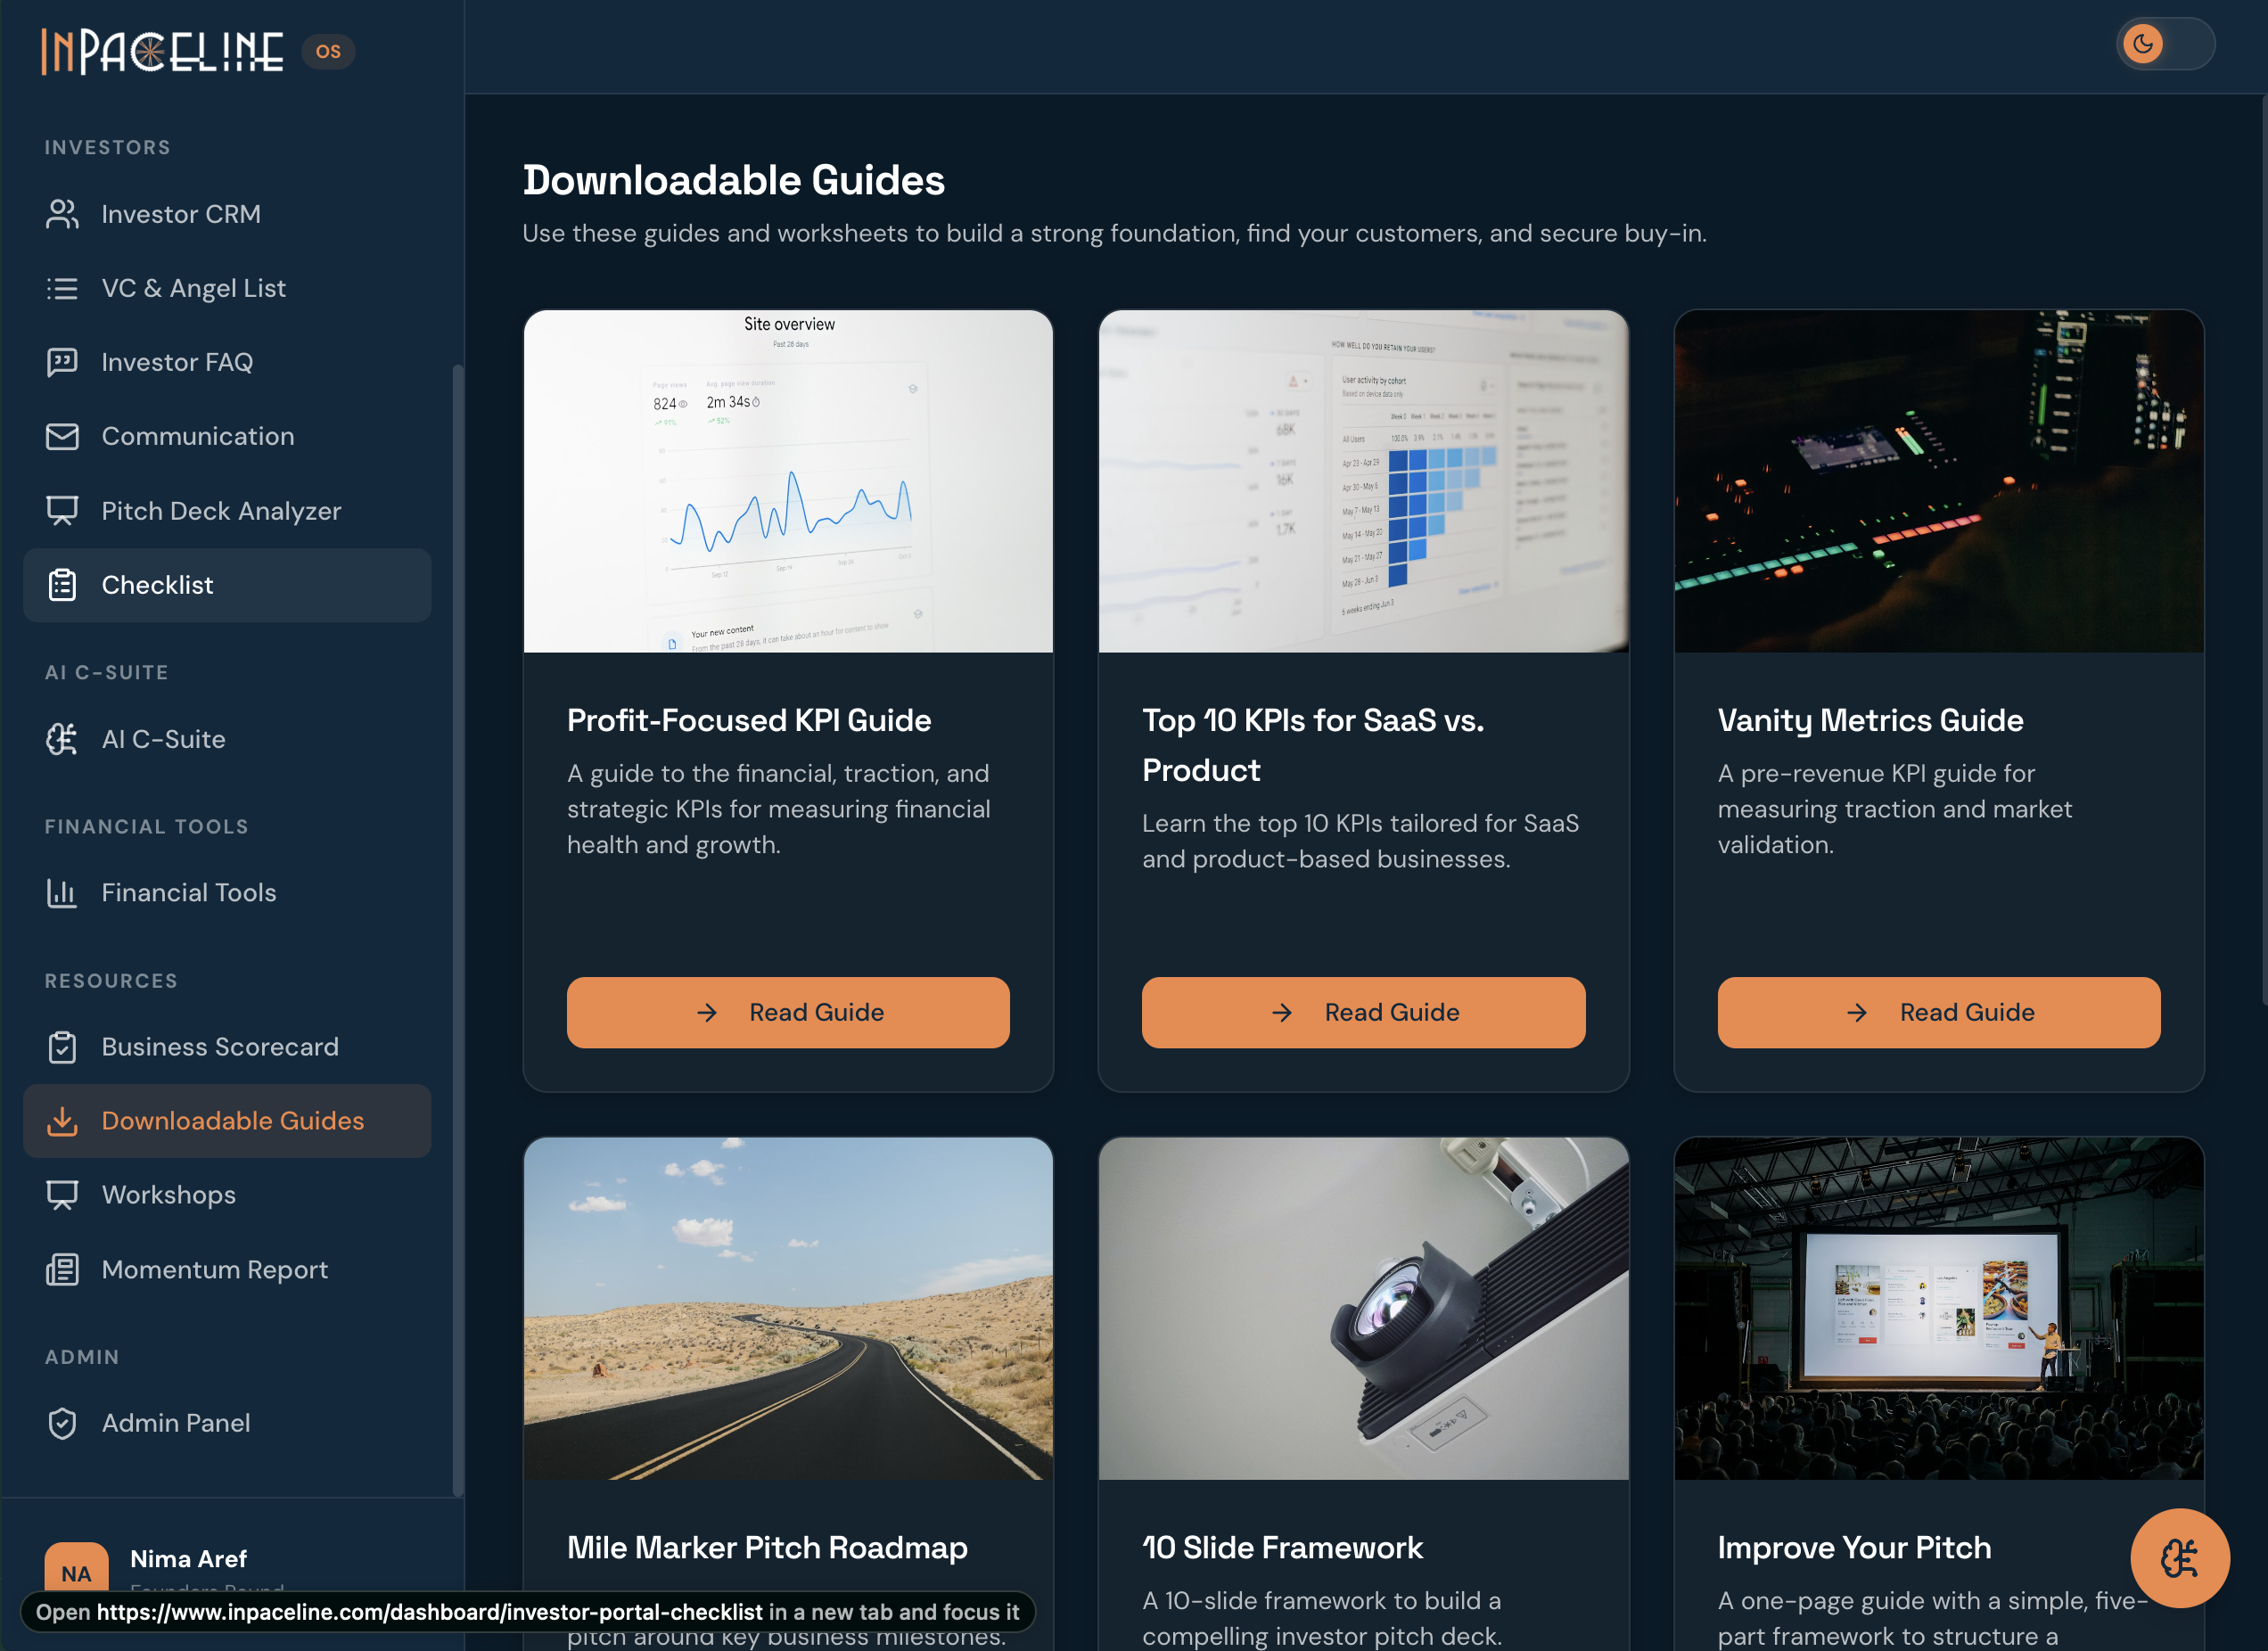Open the floating AI assistant button
2268x1651 pixels.
[2179, 1557]
